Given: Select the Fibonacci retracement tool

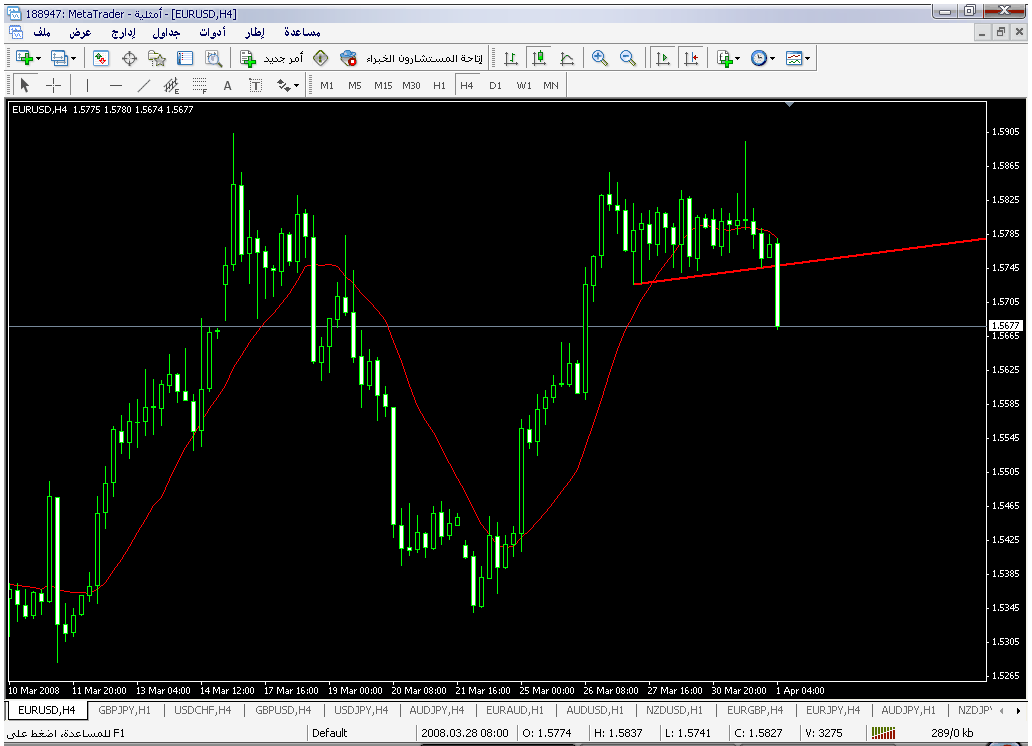Looking at the screenshot, I should coord(199,86).
